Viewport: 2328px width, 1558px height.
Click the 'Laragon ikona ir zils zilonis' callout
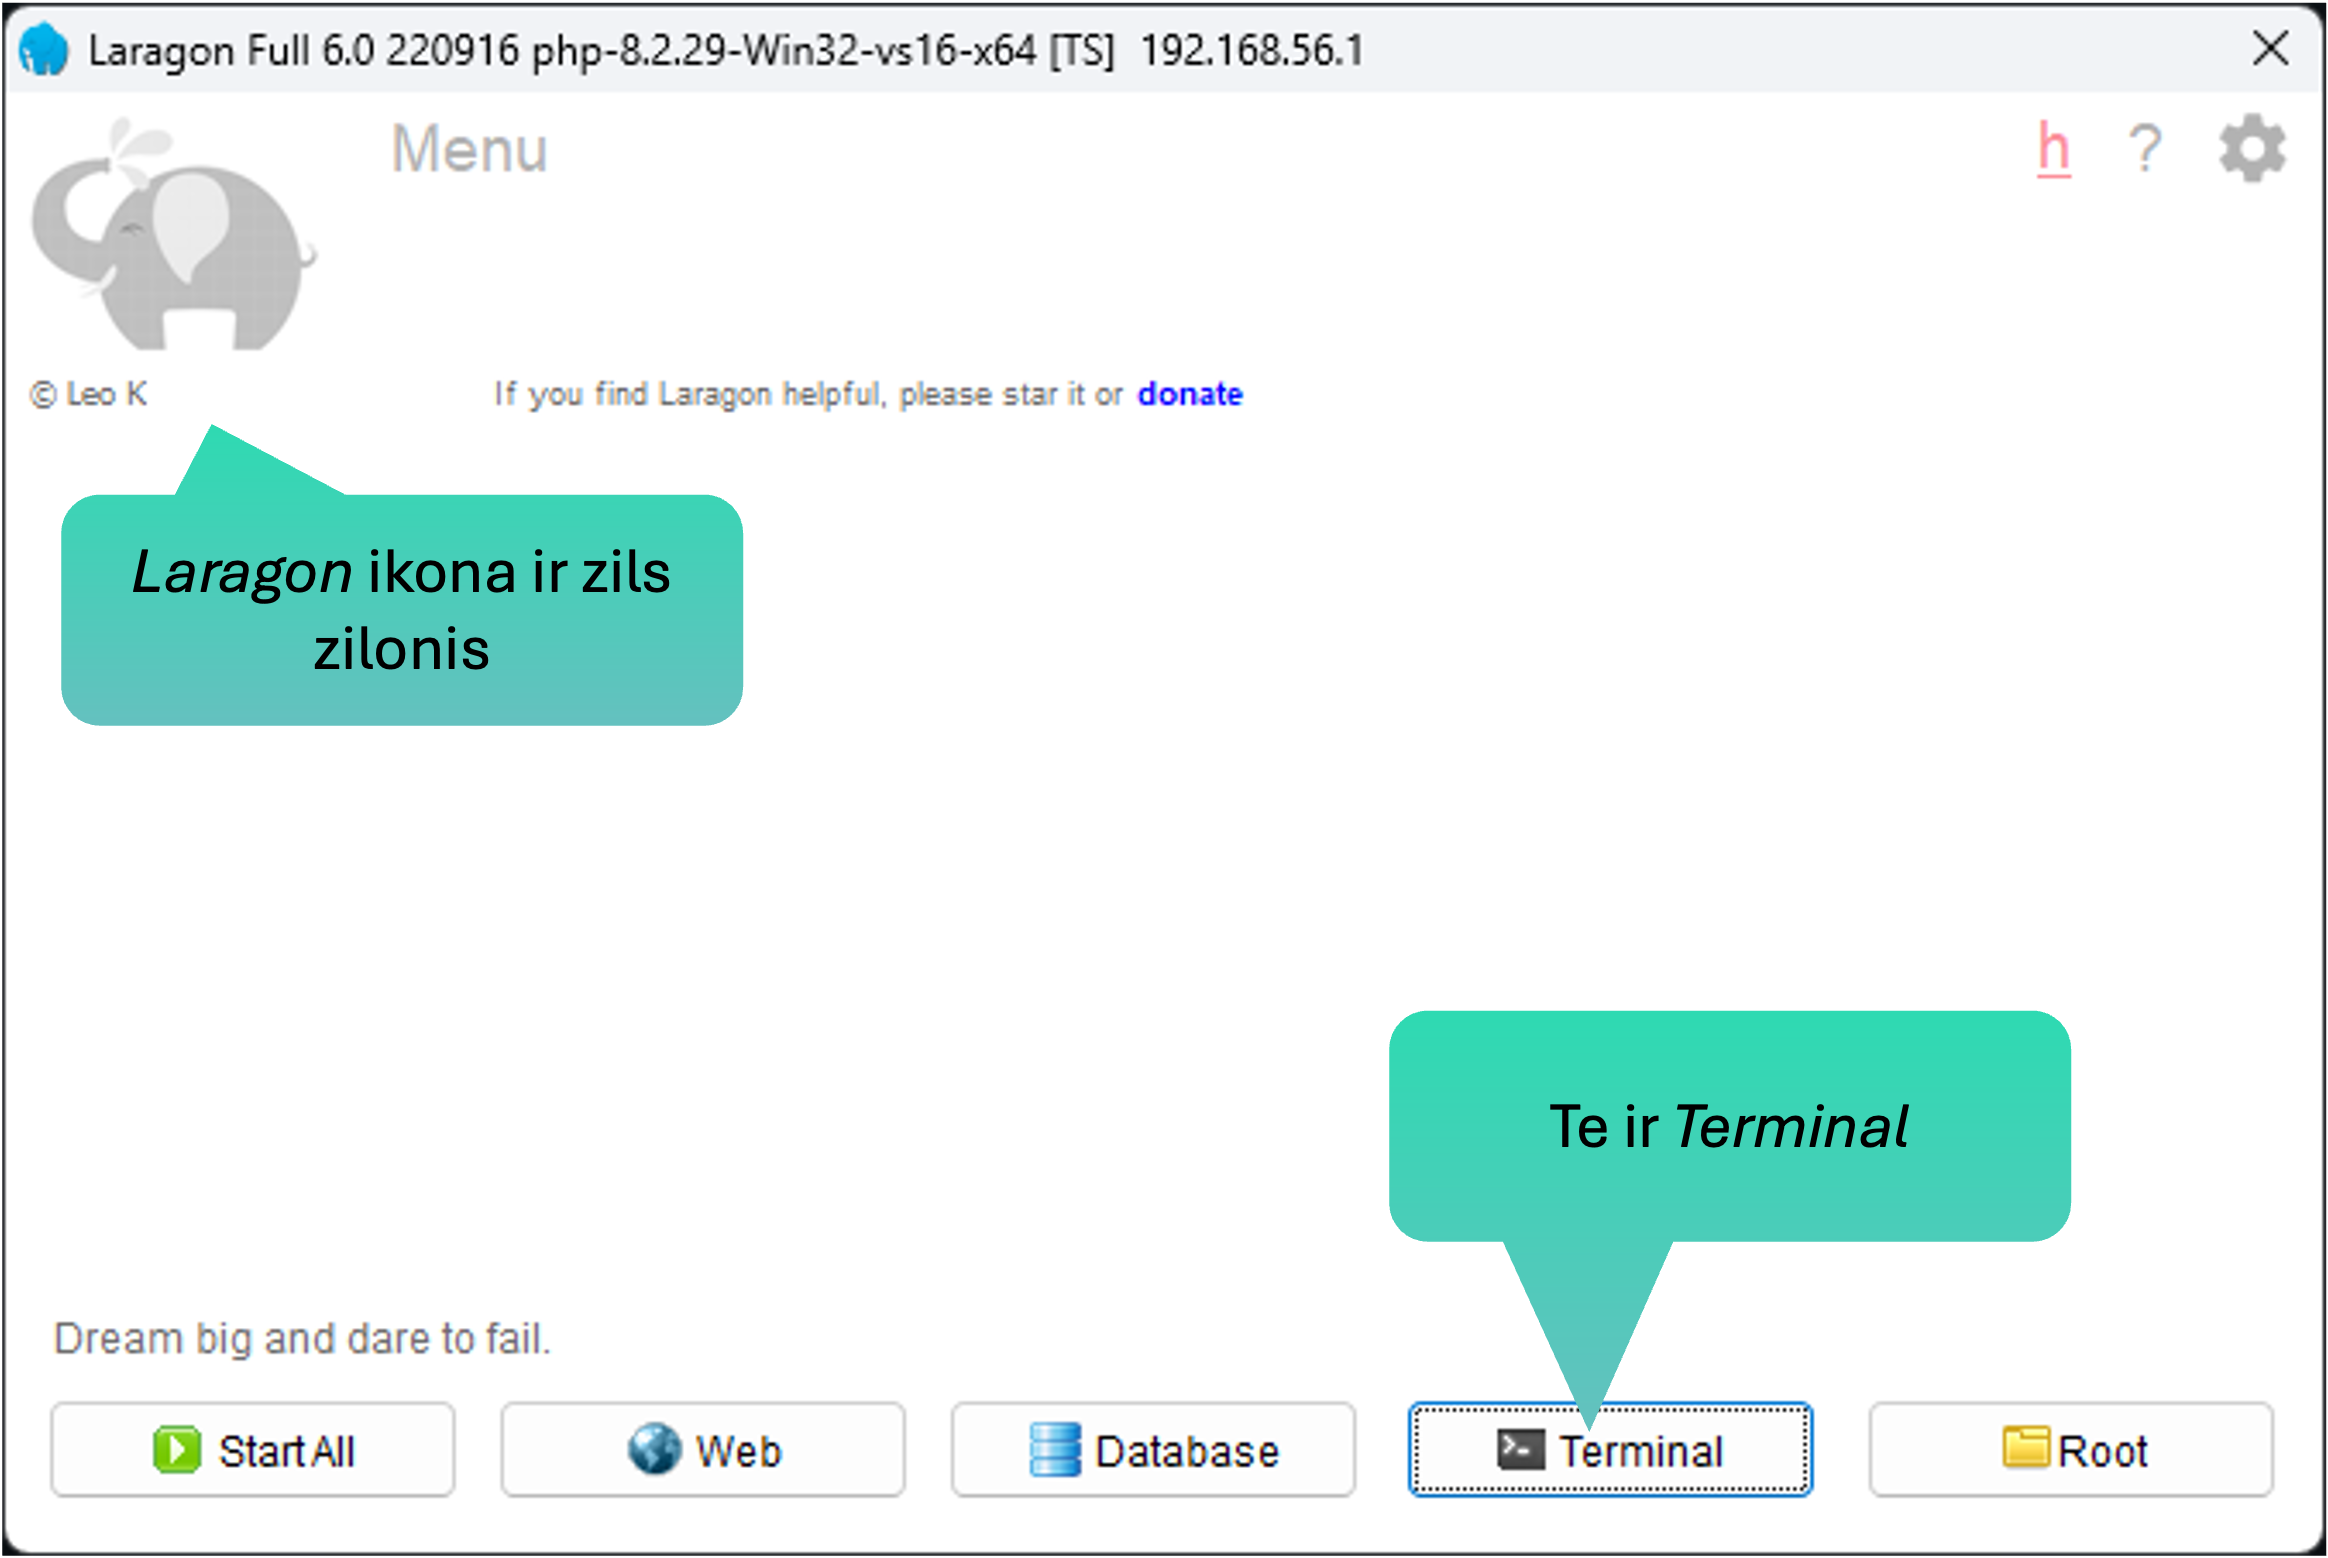coord(402,610)
